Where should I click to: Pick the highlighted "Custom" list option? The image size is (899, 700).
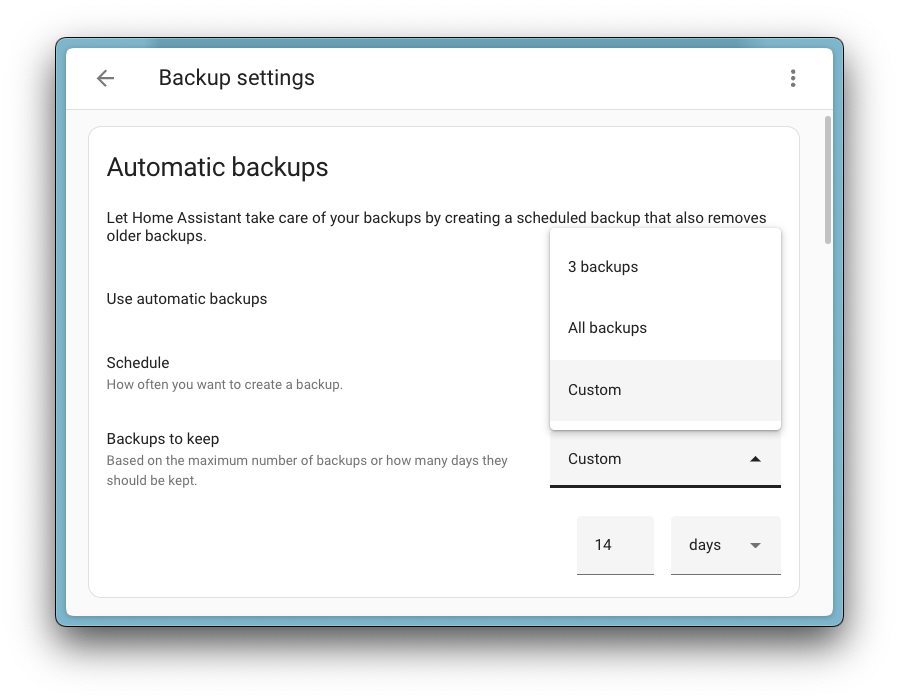point(594,389)
